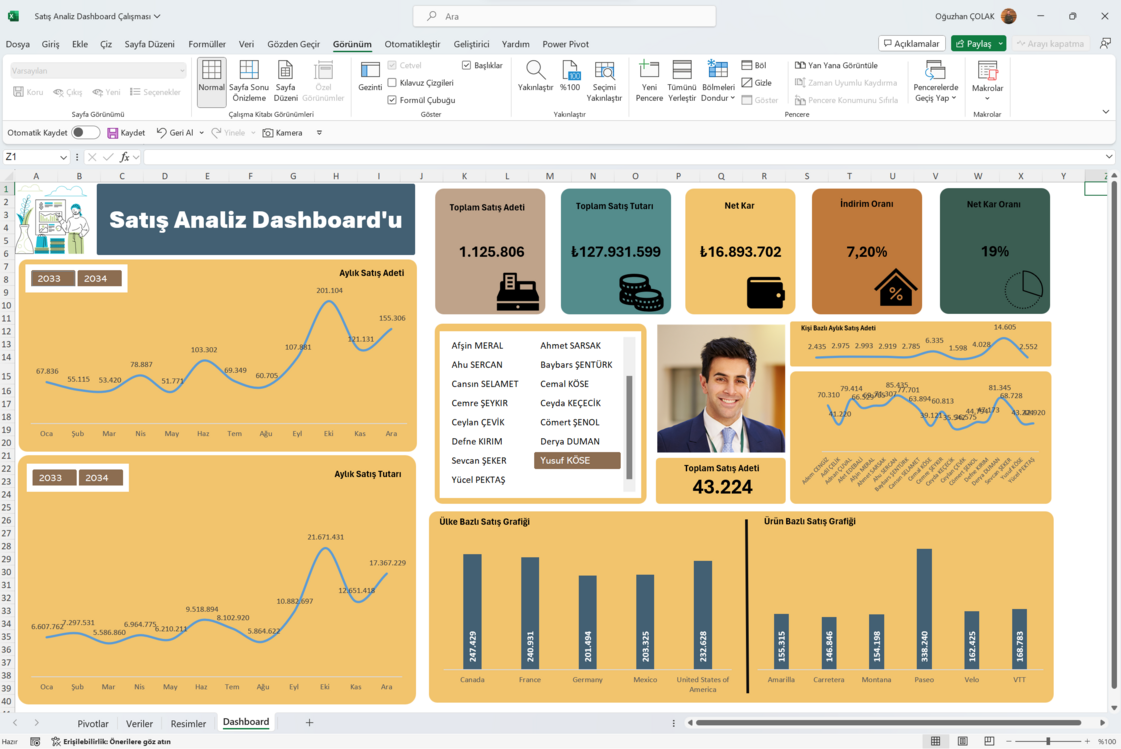Open the Dosya menu
This screenshot has width=1121, height=749.
(18, 44)
